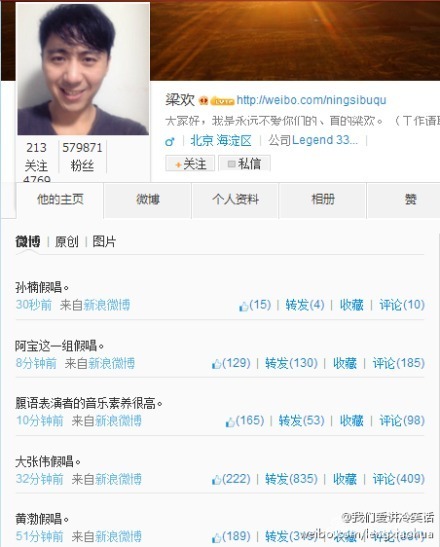Open the 相册 tab
The width and height of the screenshot is (440, 547).
323,200
